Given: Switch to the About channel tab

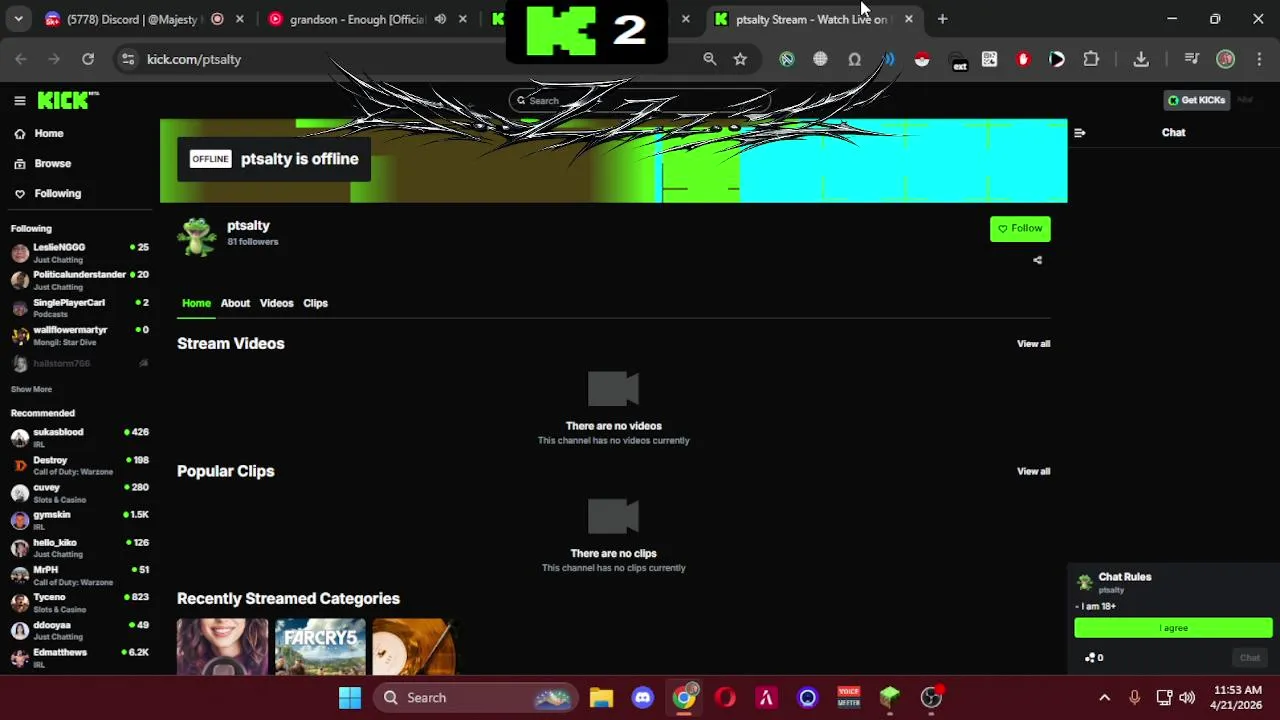Looking at the screenshot, I should (x=235, y=303).
